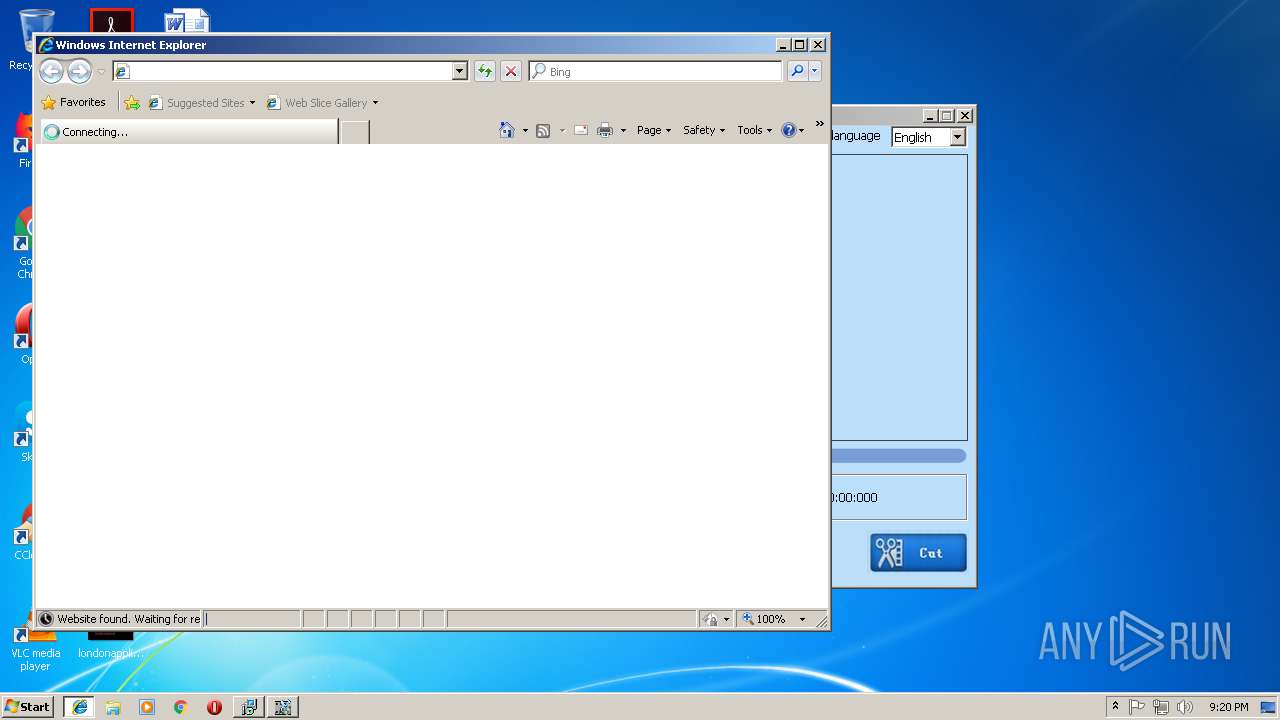Open the Tools menu
1280x720 pixels.
pyautogui.click(x=755, y=130)
